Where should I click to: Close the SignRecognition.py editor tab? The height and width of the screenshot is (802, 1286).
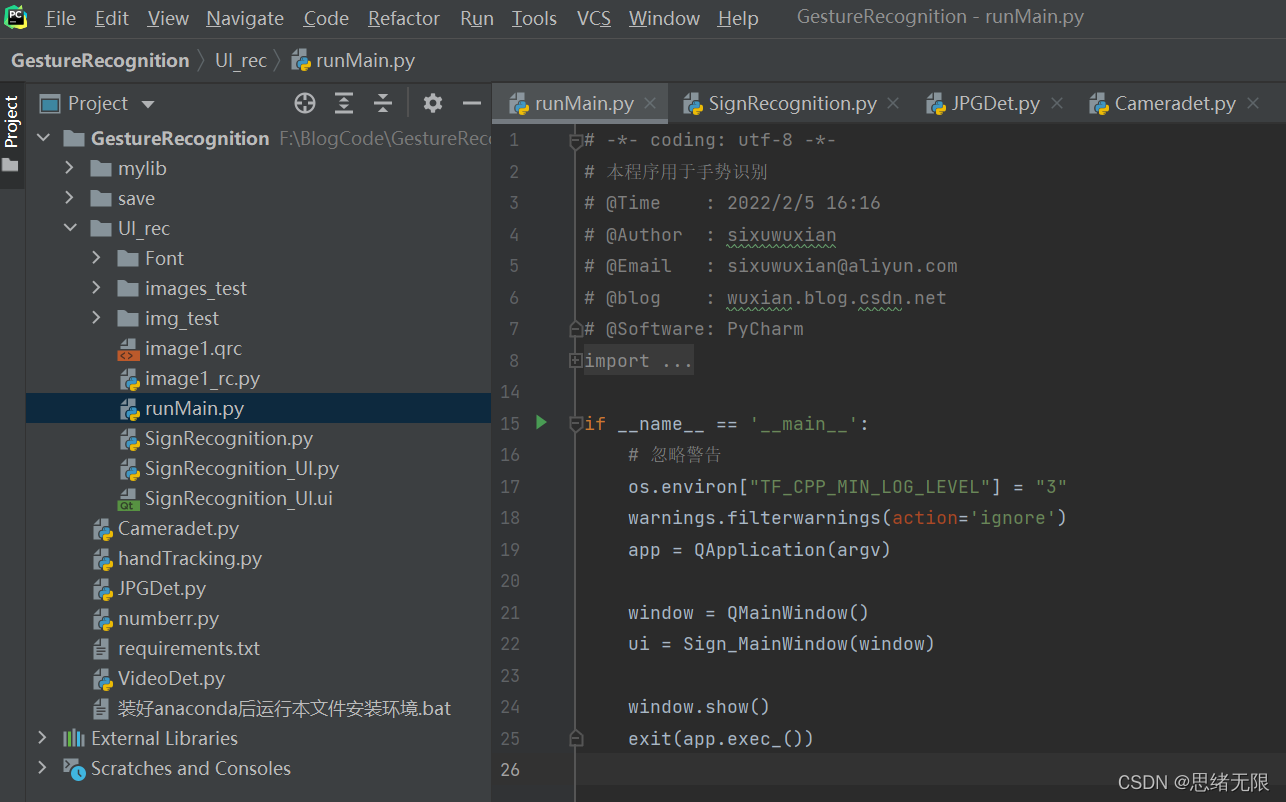pos(893,103)
